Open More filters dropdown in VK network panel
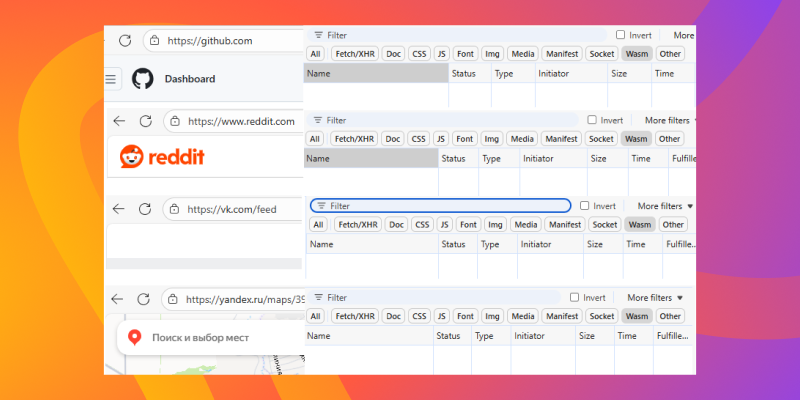This screenshot has width=800, height=400. point(665,206)
